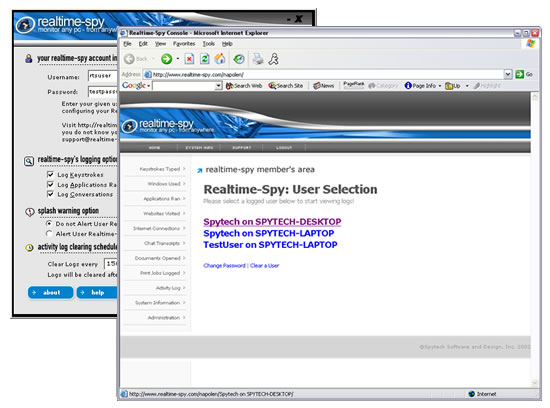Select Spytech on SPYTECH-LAPTOP user
The height and width of the screenshot is (408, 550).
point(269,233)
